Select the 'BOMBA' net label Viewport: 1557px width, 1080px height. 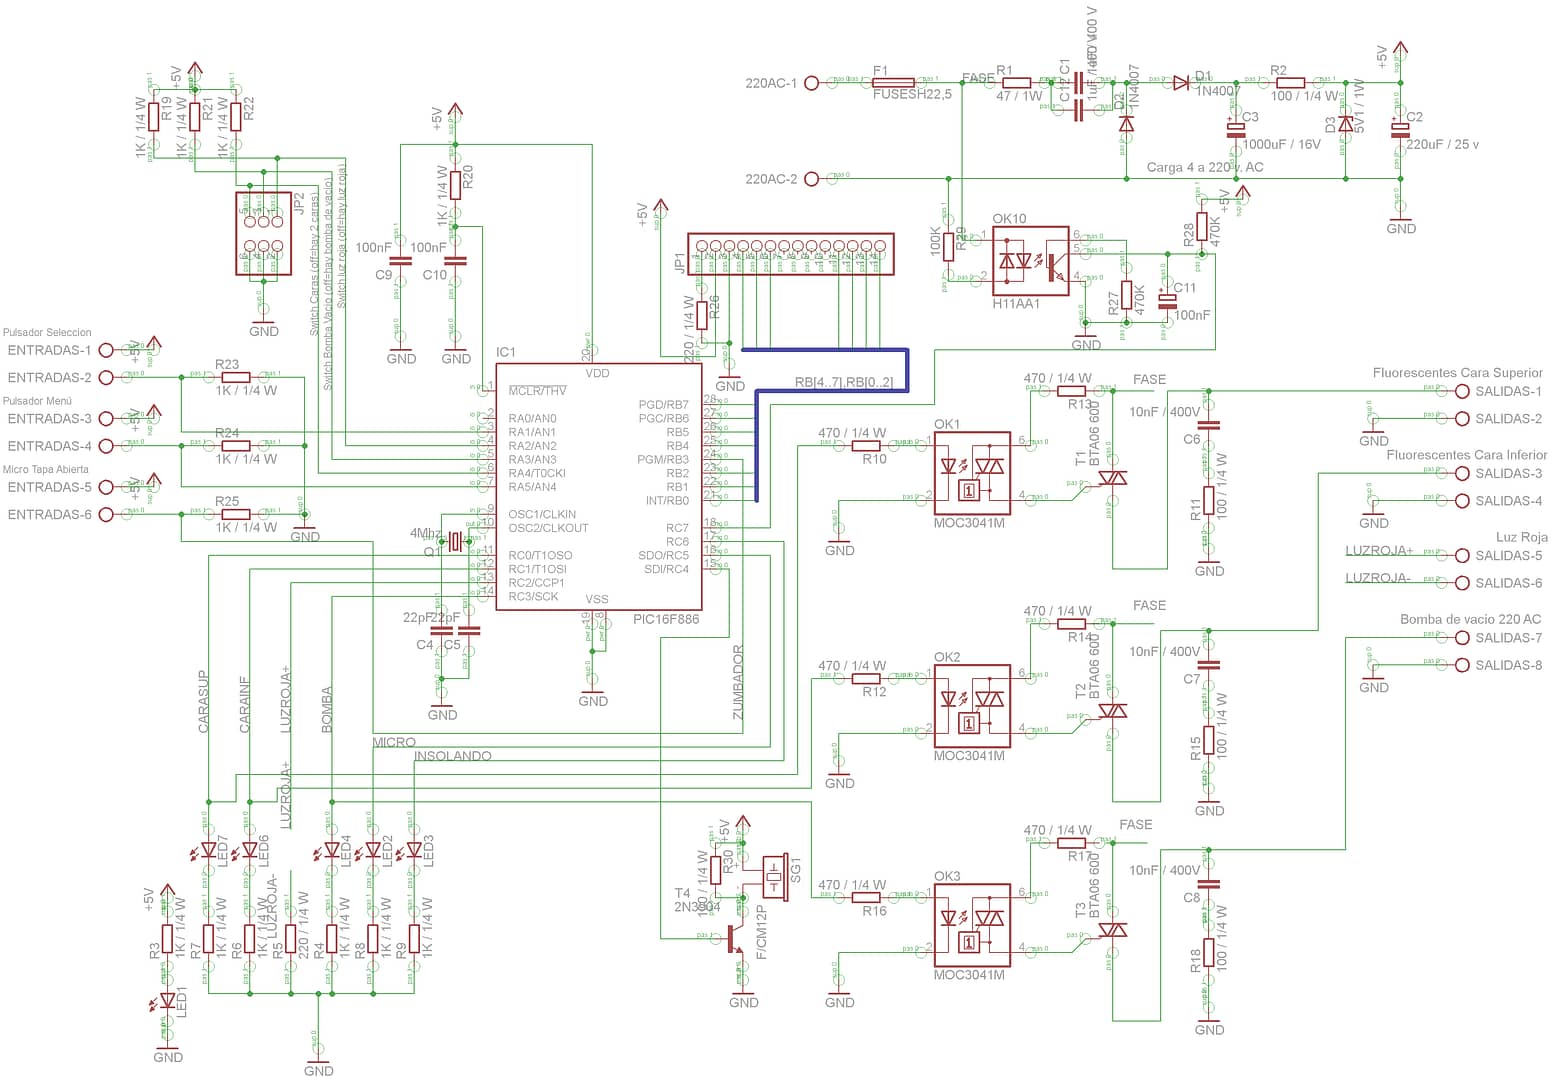326,710
